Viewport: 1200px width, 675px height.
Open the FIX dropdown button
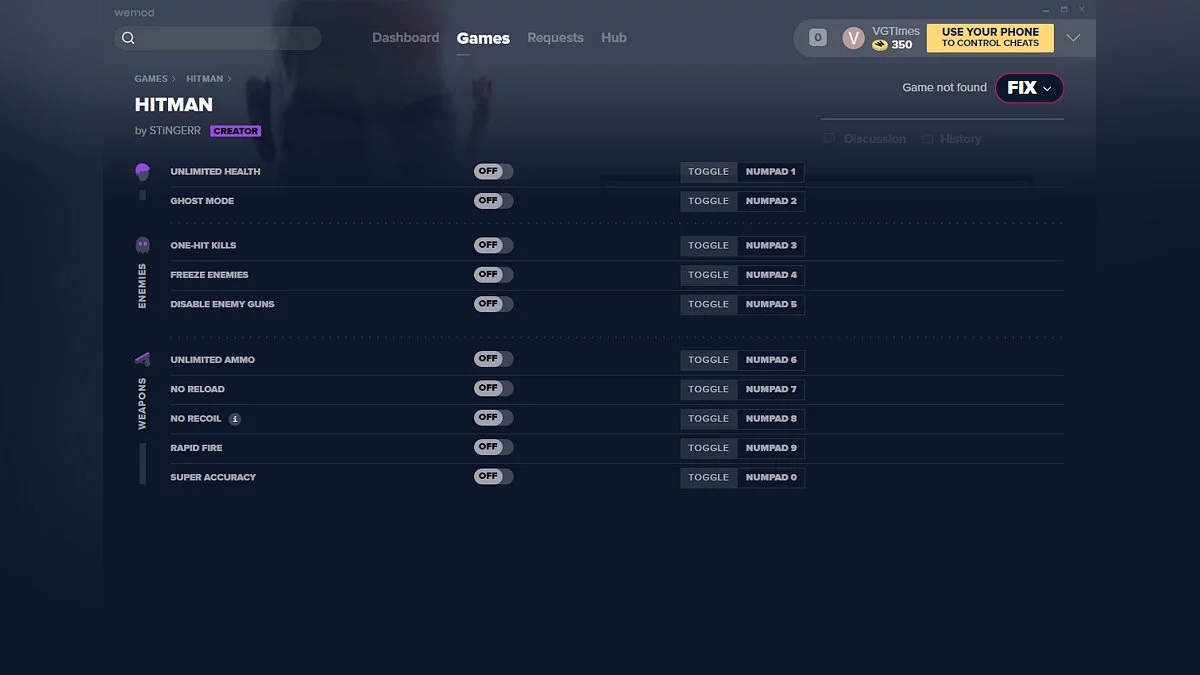[1029, 88]
